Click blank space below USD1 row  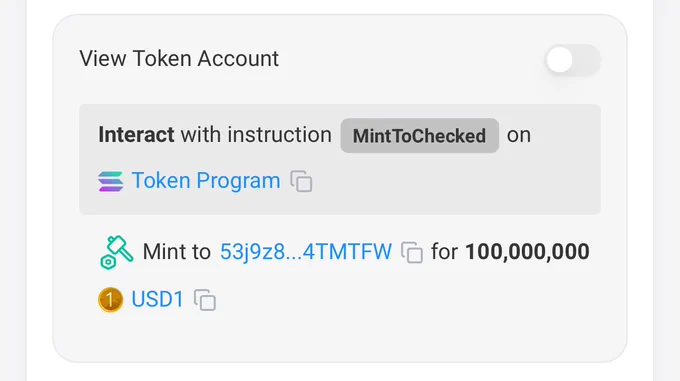click(340, 338)
